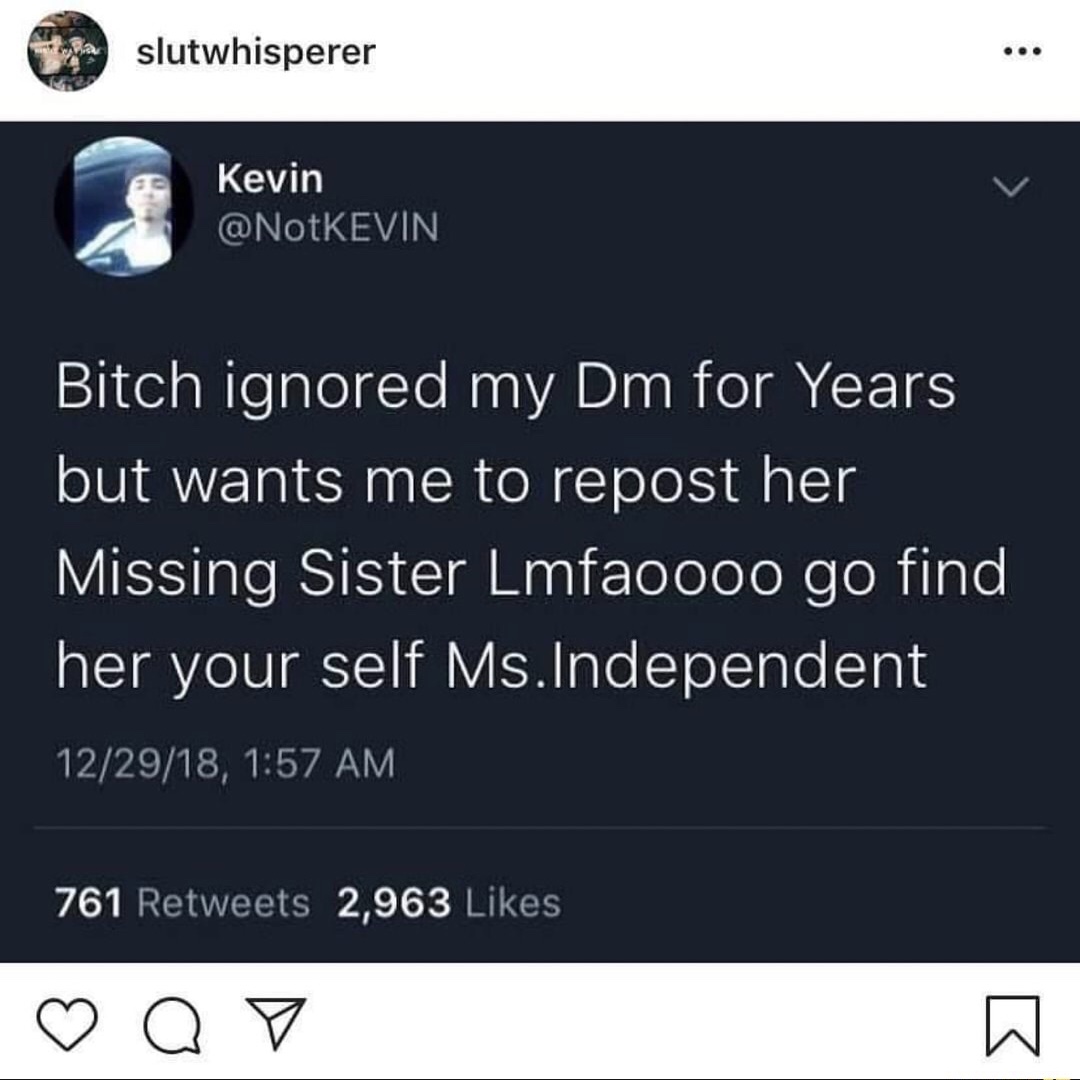The height and width of the screenshot is (1080, 1080).
Task: Show the 761 retweets count
Action: pyautogui.click(x=89, y=902)
